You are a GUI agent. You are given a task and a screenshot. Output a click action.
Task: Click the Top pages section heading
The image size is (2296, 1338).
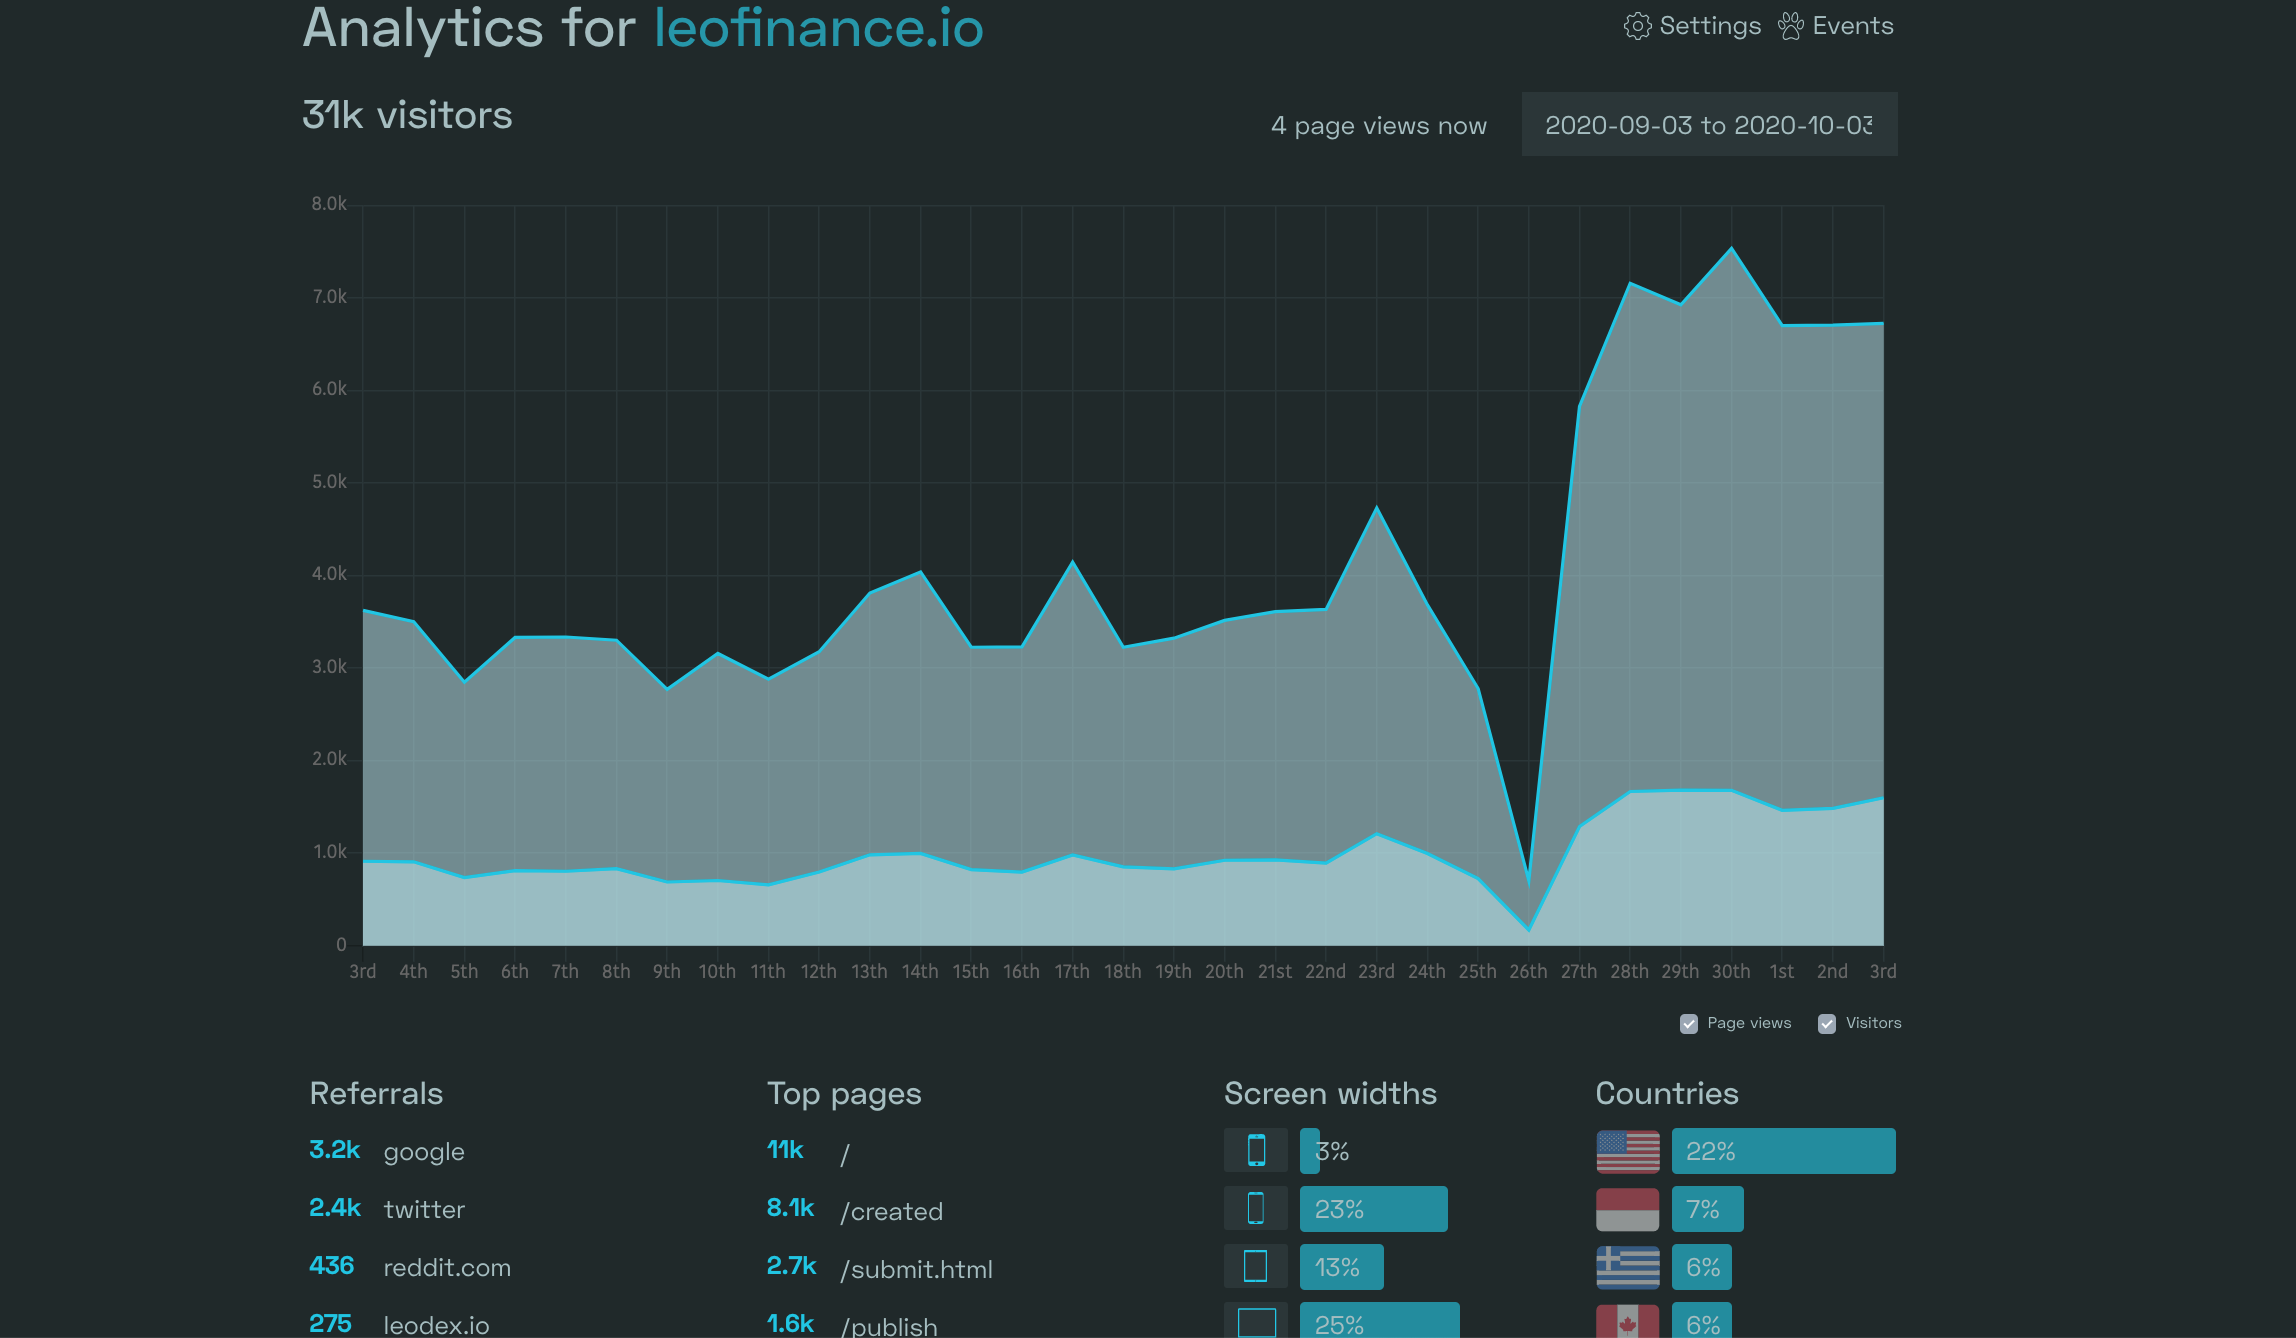click(844, 1094)
